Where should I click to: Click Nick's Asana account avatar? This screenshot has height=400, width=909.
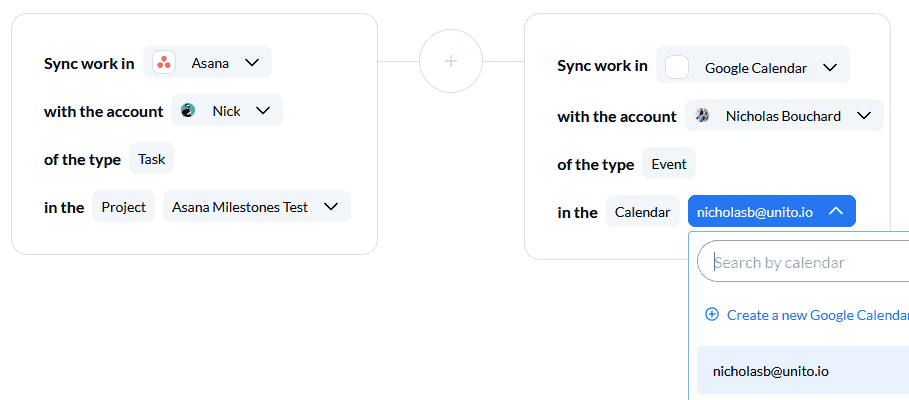coord(188,110)
